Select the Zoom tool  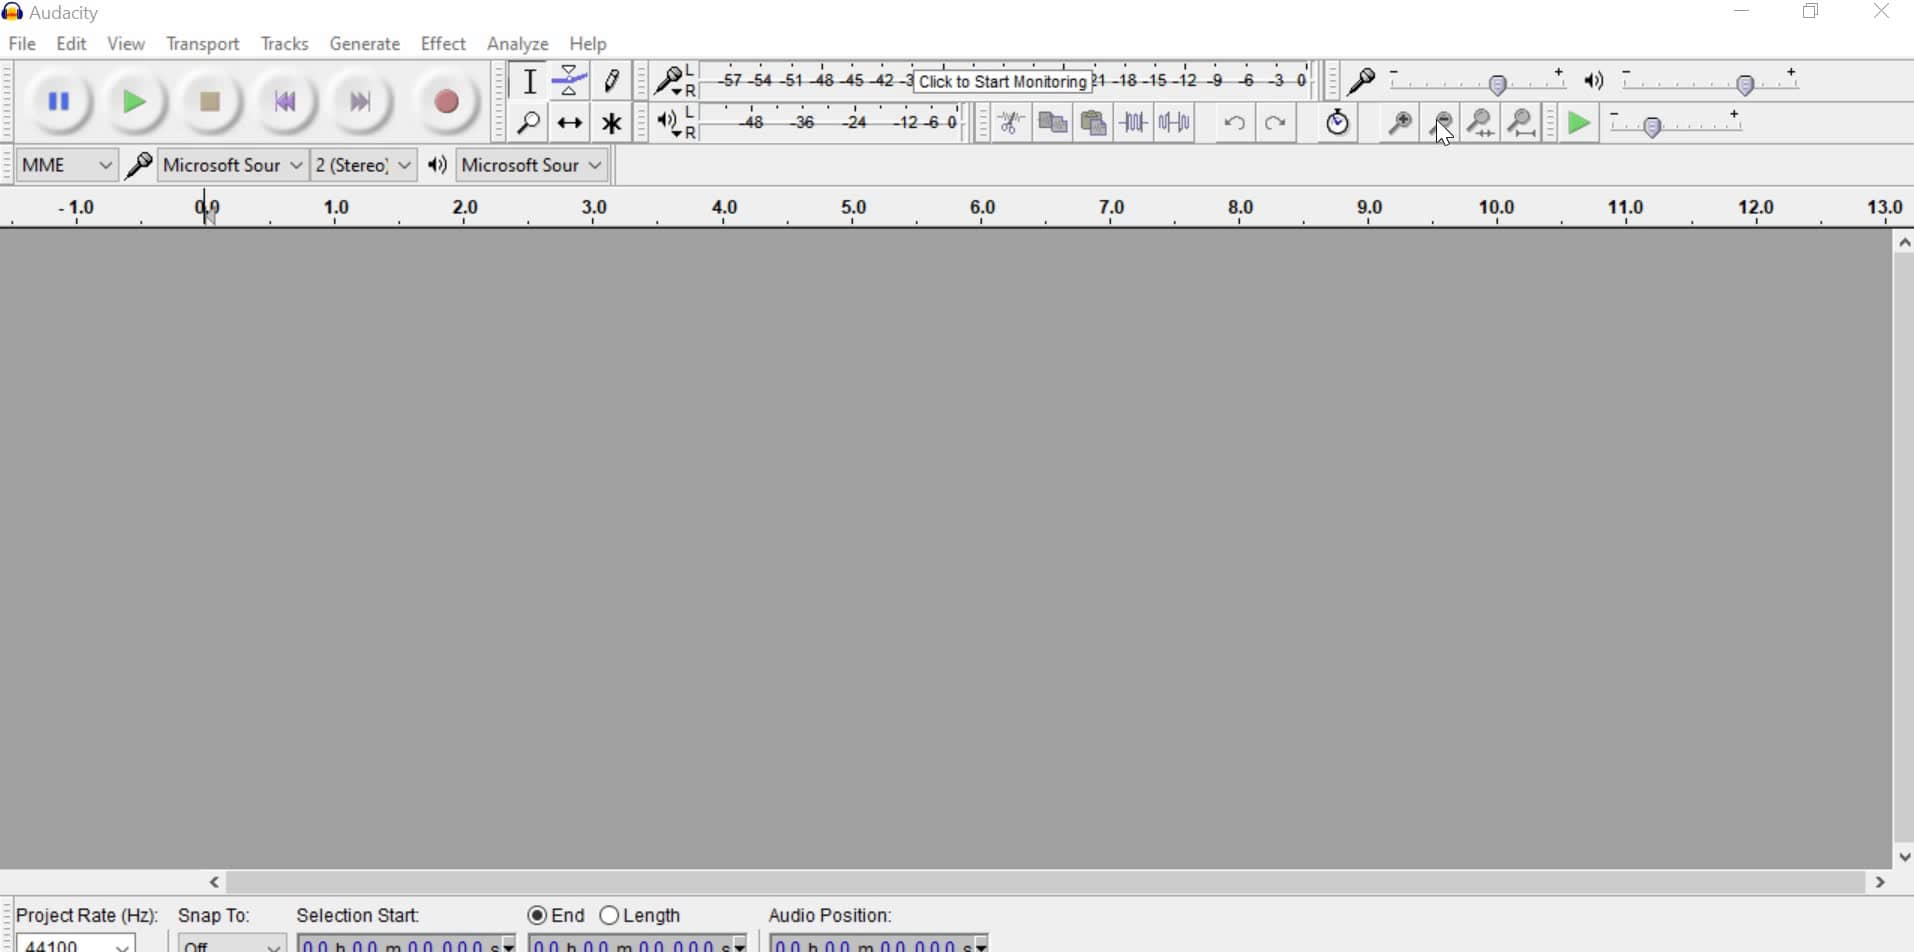click(529, 122)
